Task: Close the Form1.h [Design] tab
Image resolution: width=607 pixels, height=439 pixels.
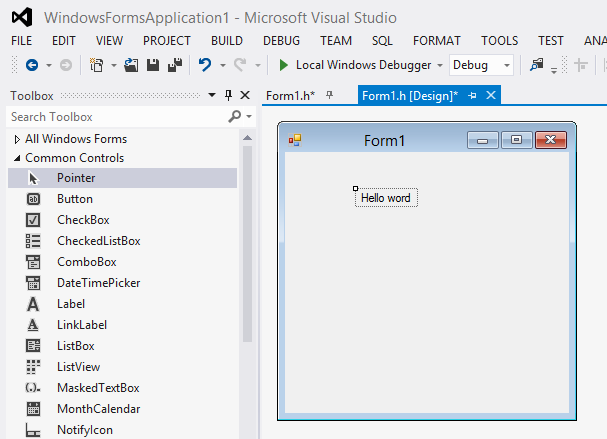Action: (x=491, y=95)
